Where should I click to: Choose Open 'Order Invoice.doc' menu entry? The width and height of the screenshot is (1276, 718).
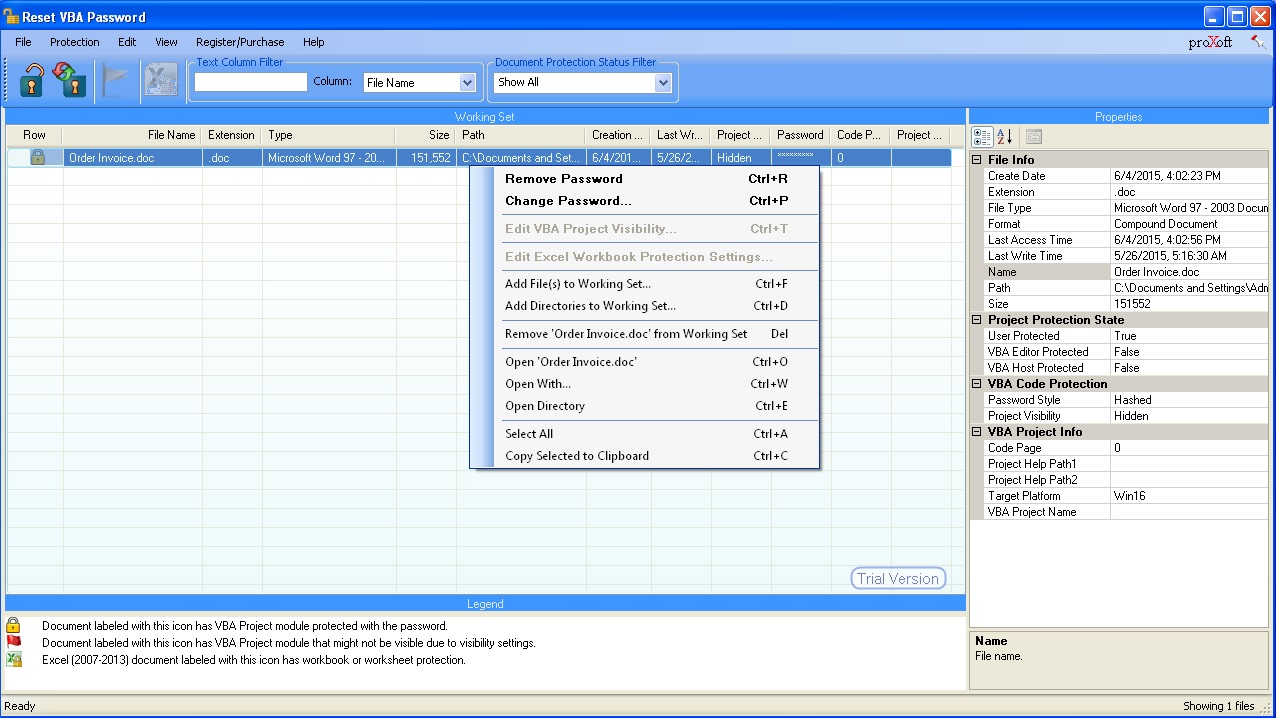pyautogui.click(x=646, y=362)
